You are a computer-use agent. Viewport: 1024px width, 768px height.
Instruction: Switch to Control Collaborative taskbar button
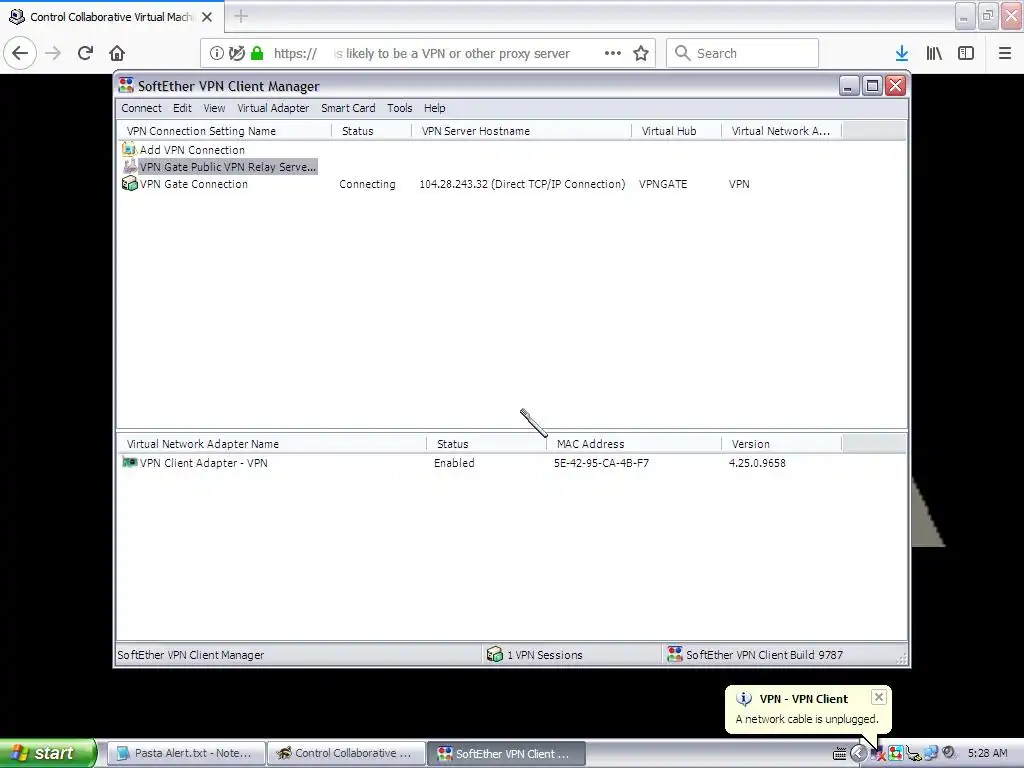346,753
